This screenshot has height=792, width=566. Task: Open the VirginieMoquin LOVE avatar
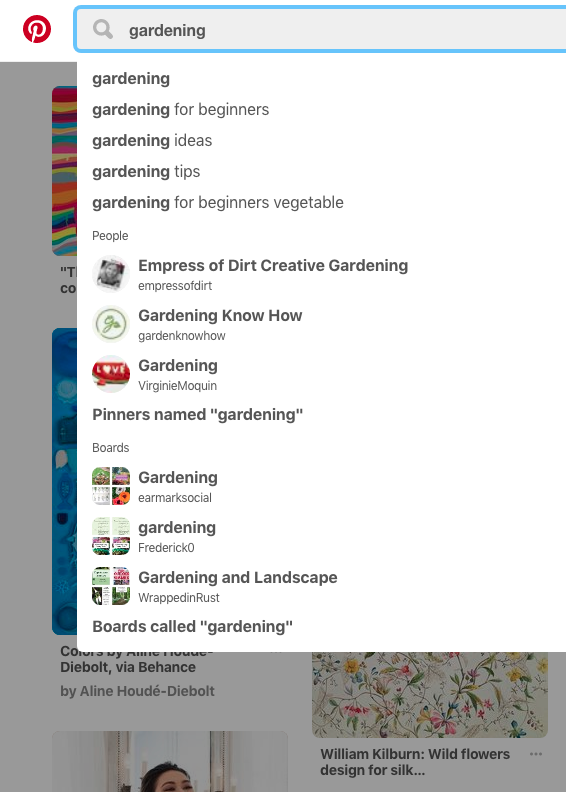tap(111, 374)
